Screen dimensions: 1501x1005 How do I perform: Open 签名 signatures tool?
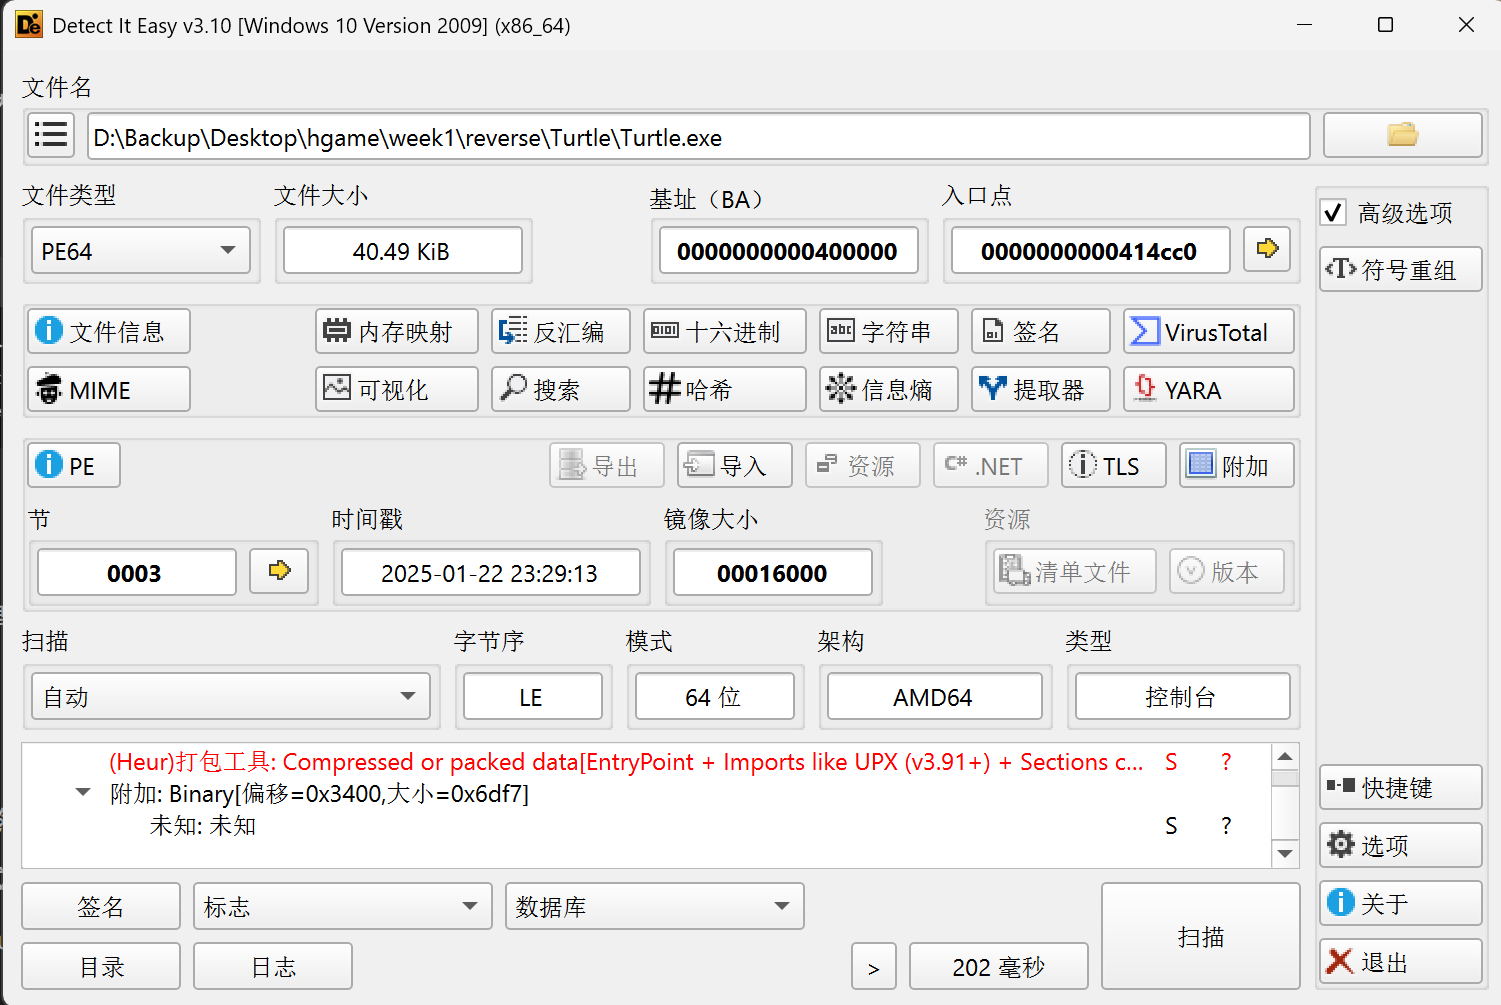[1041, 331]
